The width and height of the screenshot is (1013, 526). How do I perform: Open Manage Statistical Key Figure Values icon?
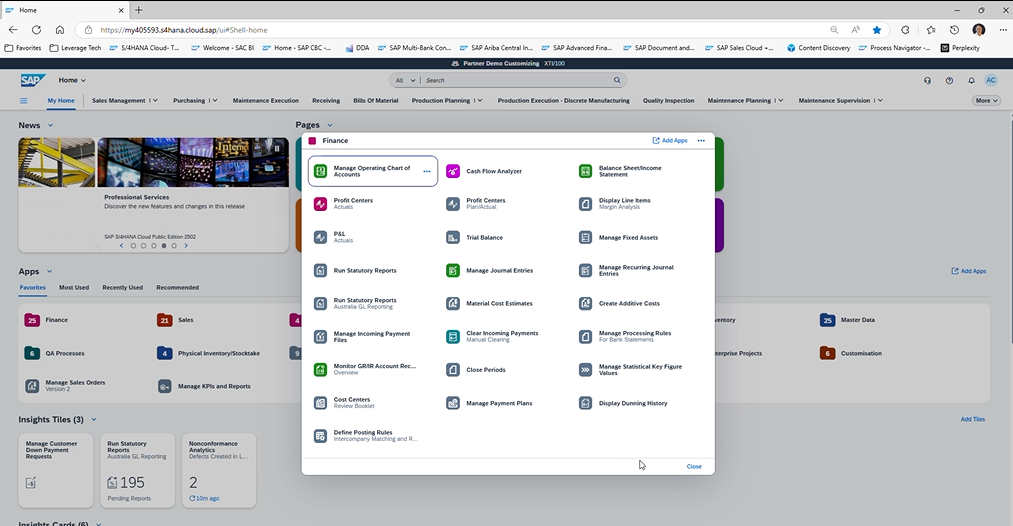point(585,370)
